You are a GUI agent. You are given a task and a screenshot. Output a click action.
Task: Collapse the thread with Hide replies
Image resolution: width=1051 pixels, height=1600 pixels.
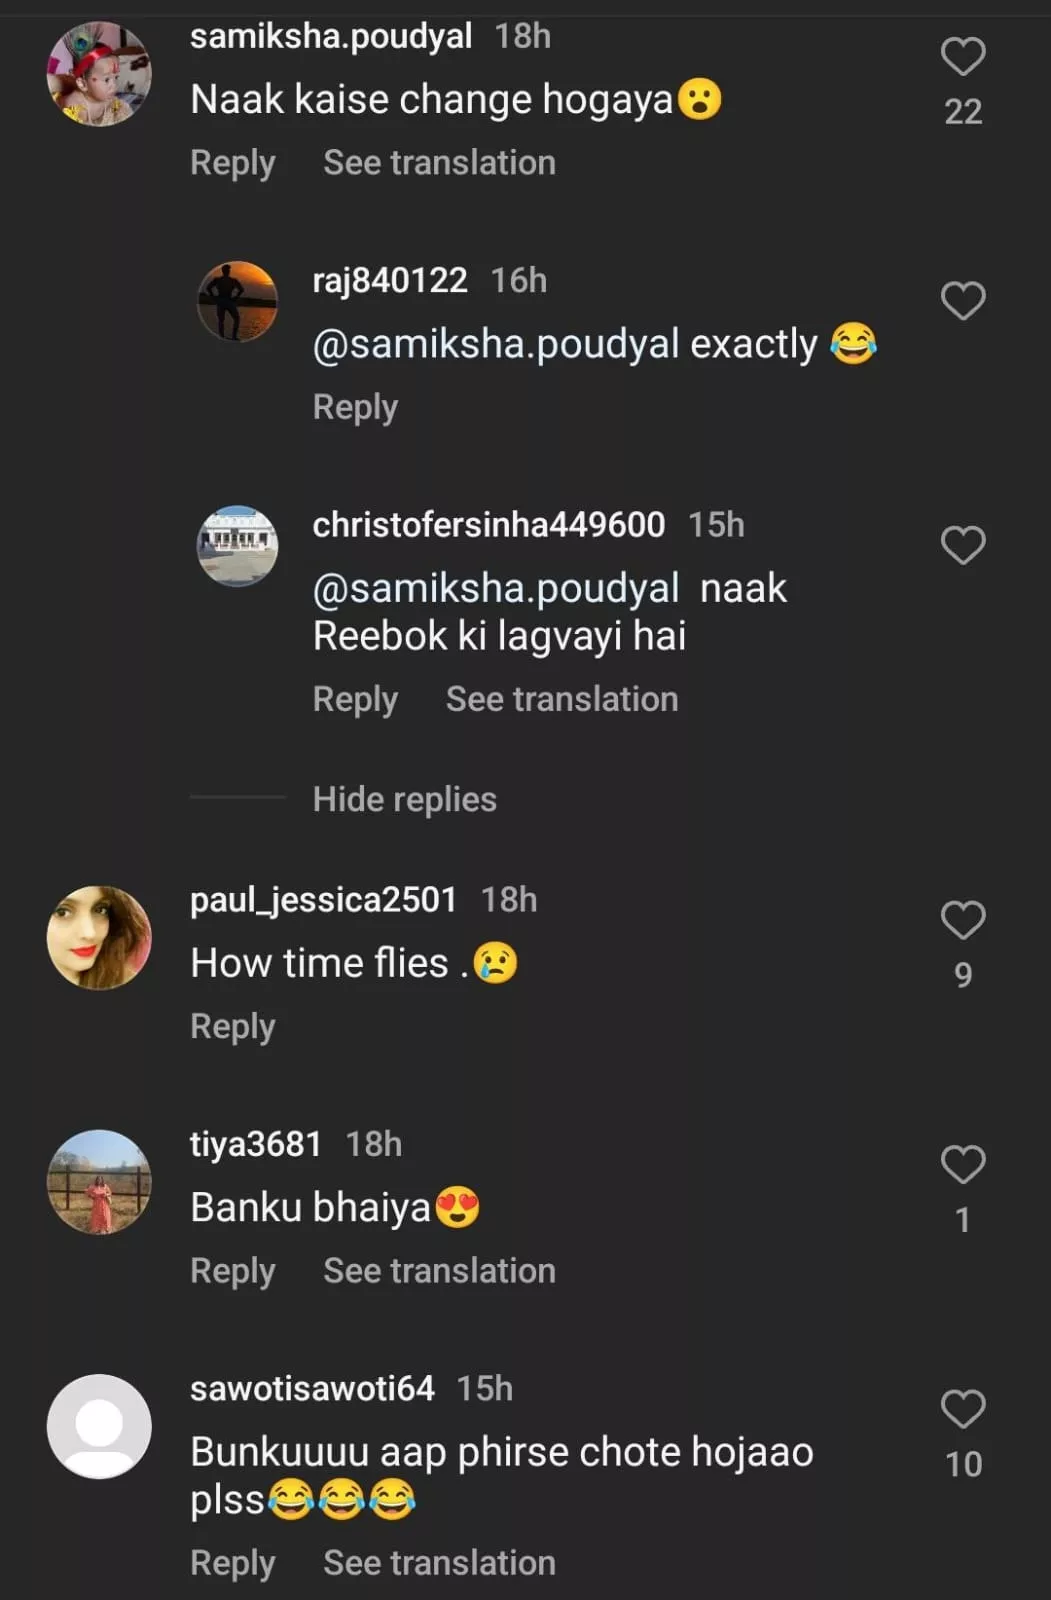[x=404, y=799]
